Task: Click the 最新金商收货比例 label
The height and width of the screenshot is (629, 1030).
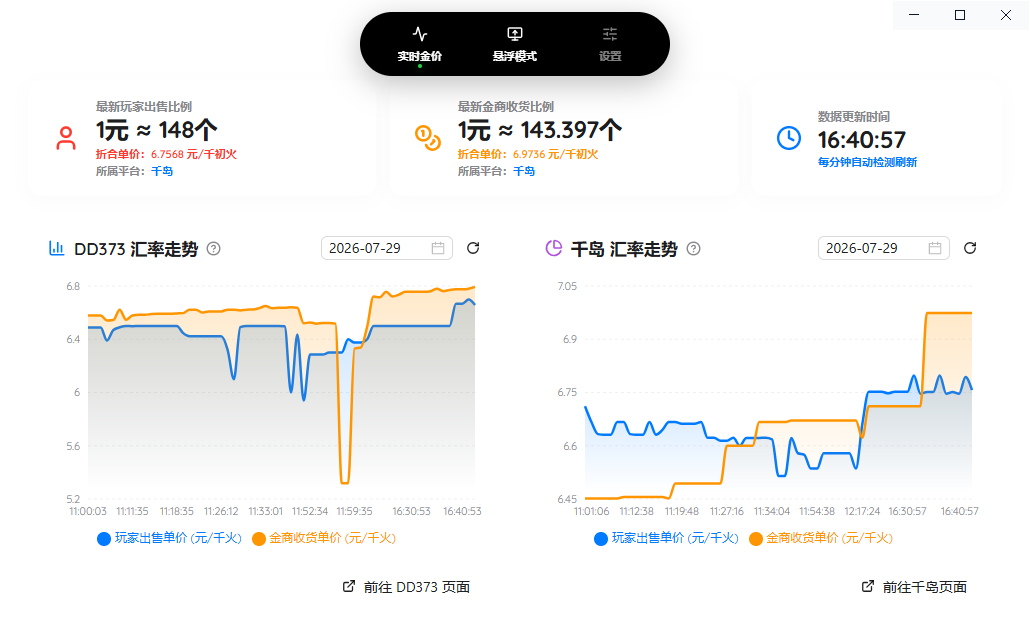Action: tap(506, 106)
